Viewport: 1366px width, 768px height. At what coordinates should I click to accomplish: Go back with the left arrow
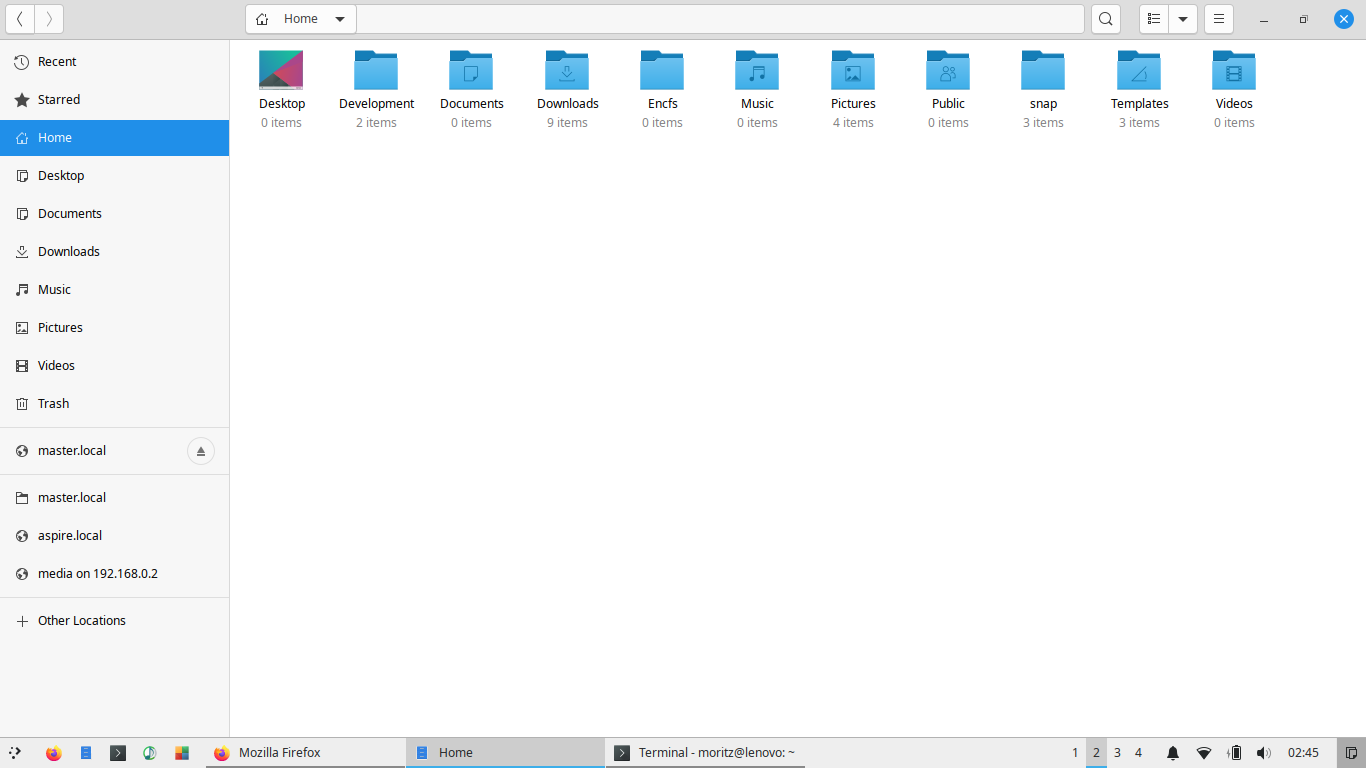tap(20, 19)
